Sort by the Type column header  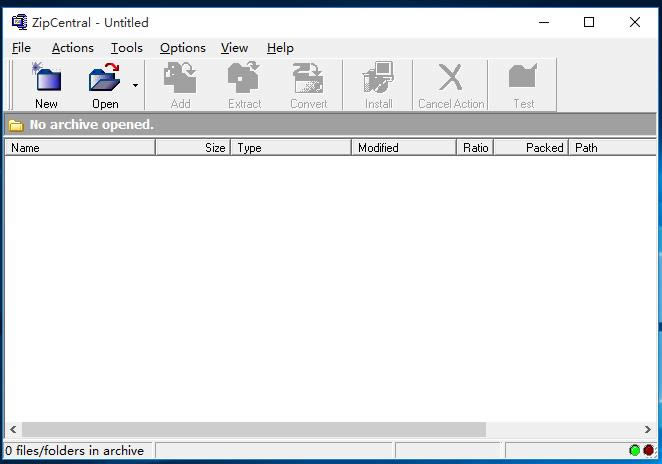[291, 148]
